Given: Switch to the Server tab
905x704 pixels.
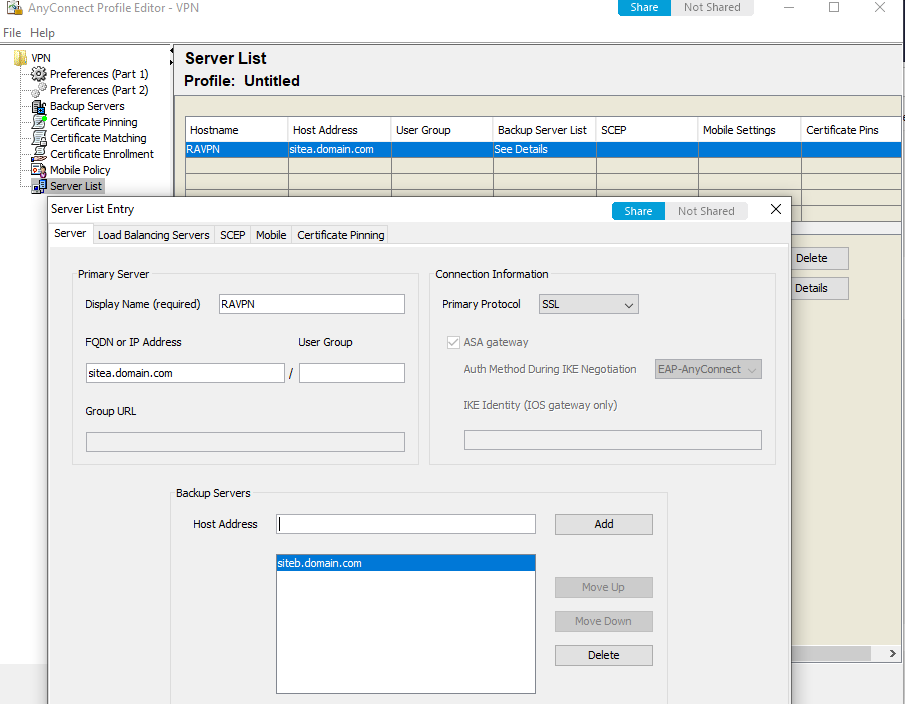Looking at the screenshot, I should [x=70, y=234].
